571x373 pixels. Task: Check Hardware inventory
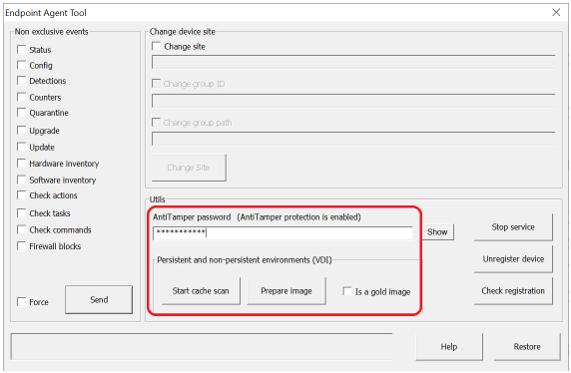click(21, 163)
